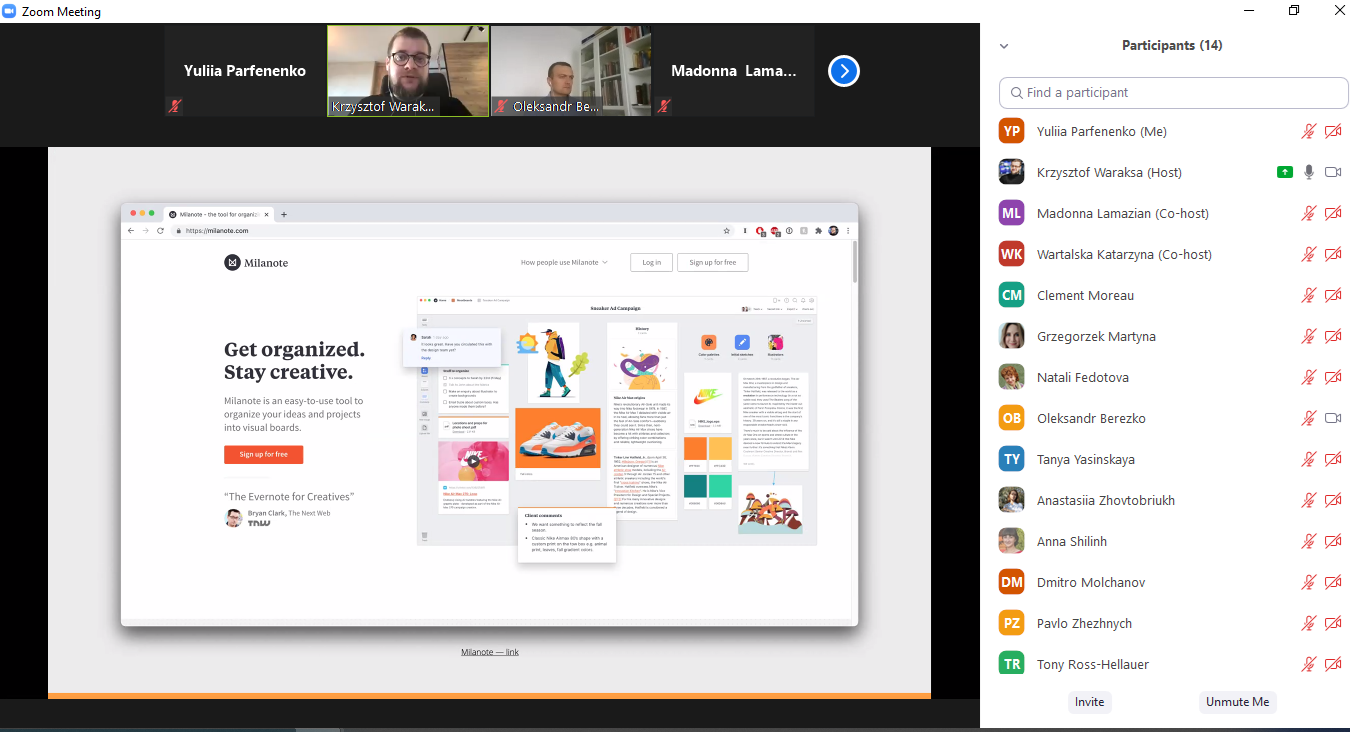Click the browser back arrow
The image size is (1350, 732).
click(x=131, y=230)
